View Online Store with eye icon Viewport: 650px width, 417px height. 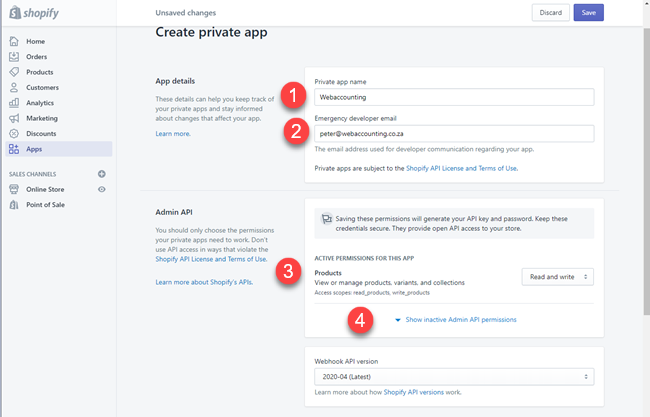[102, 189]
